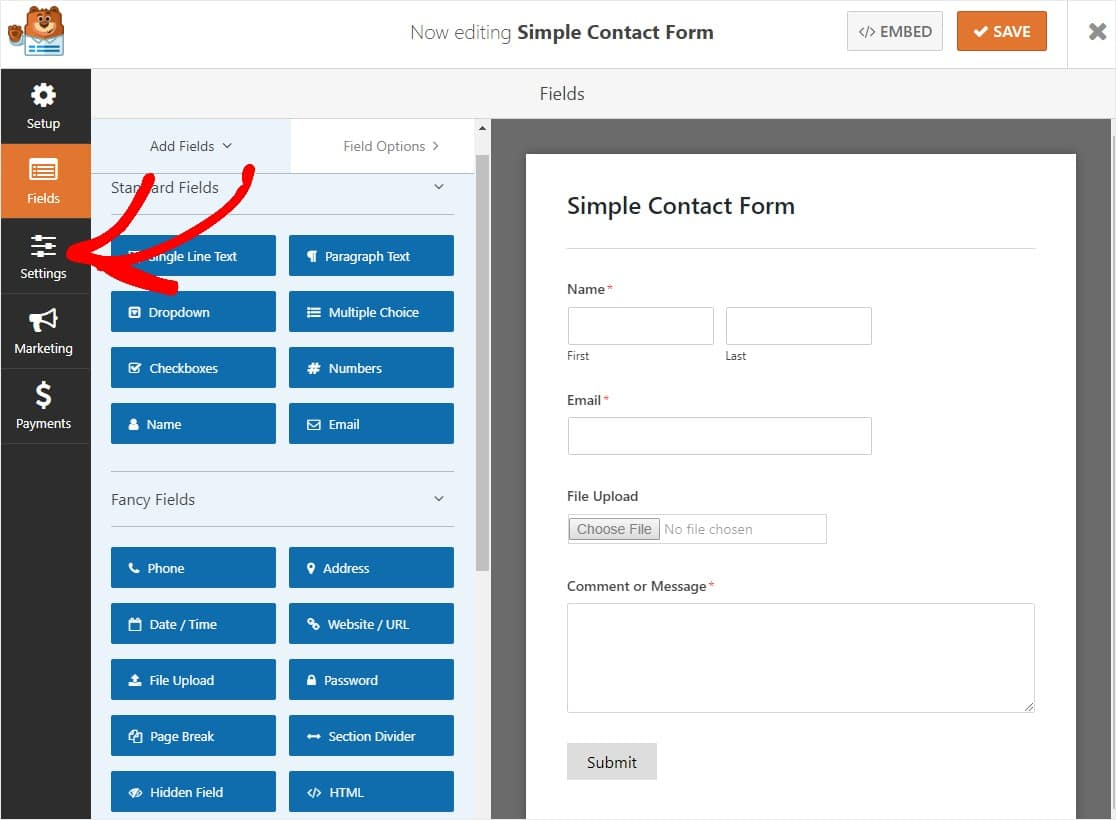Add a Hidden Field

pos(193,792)
